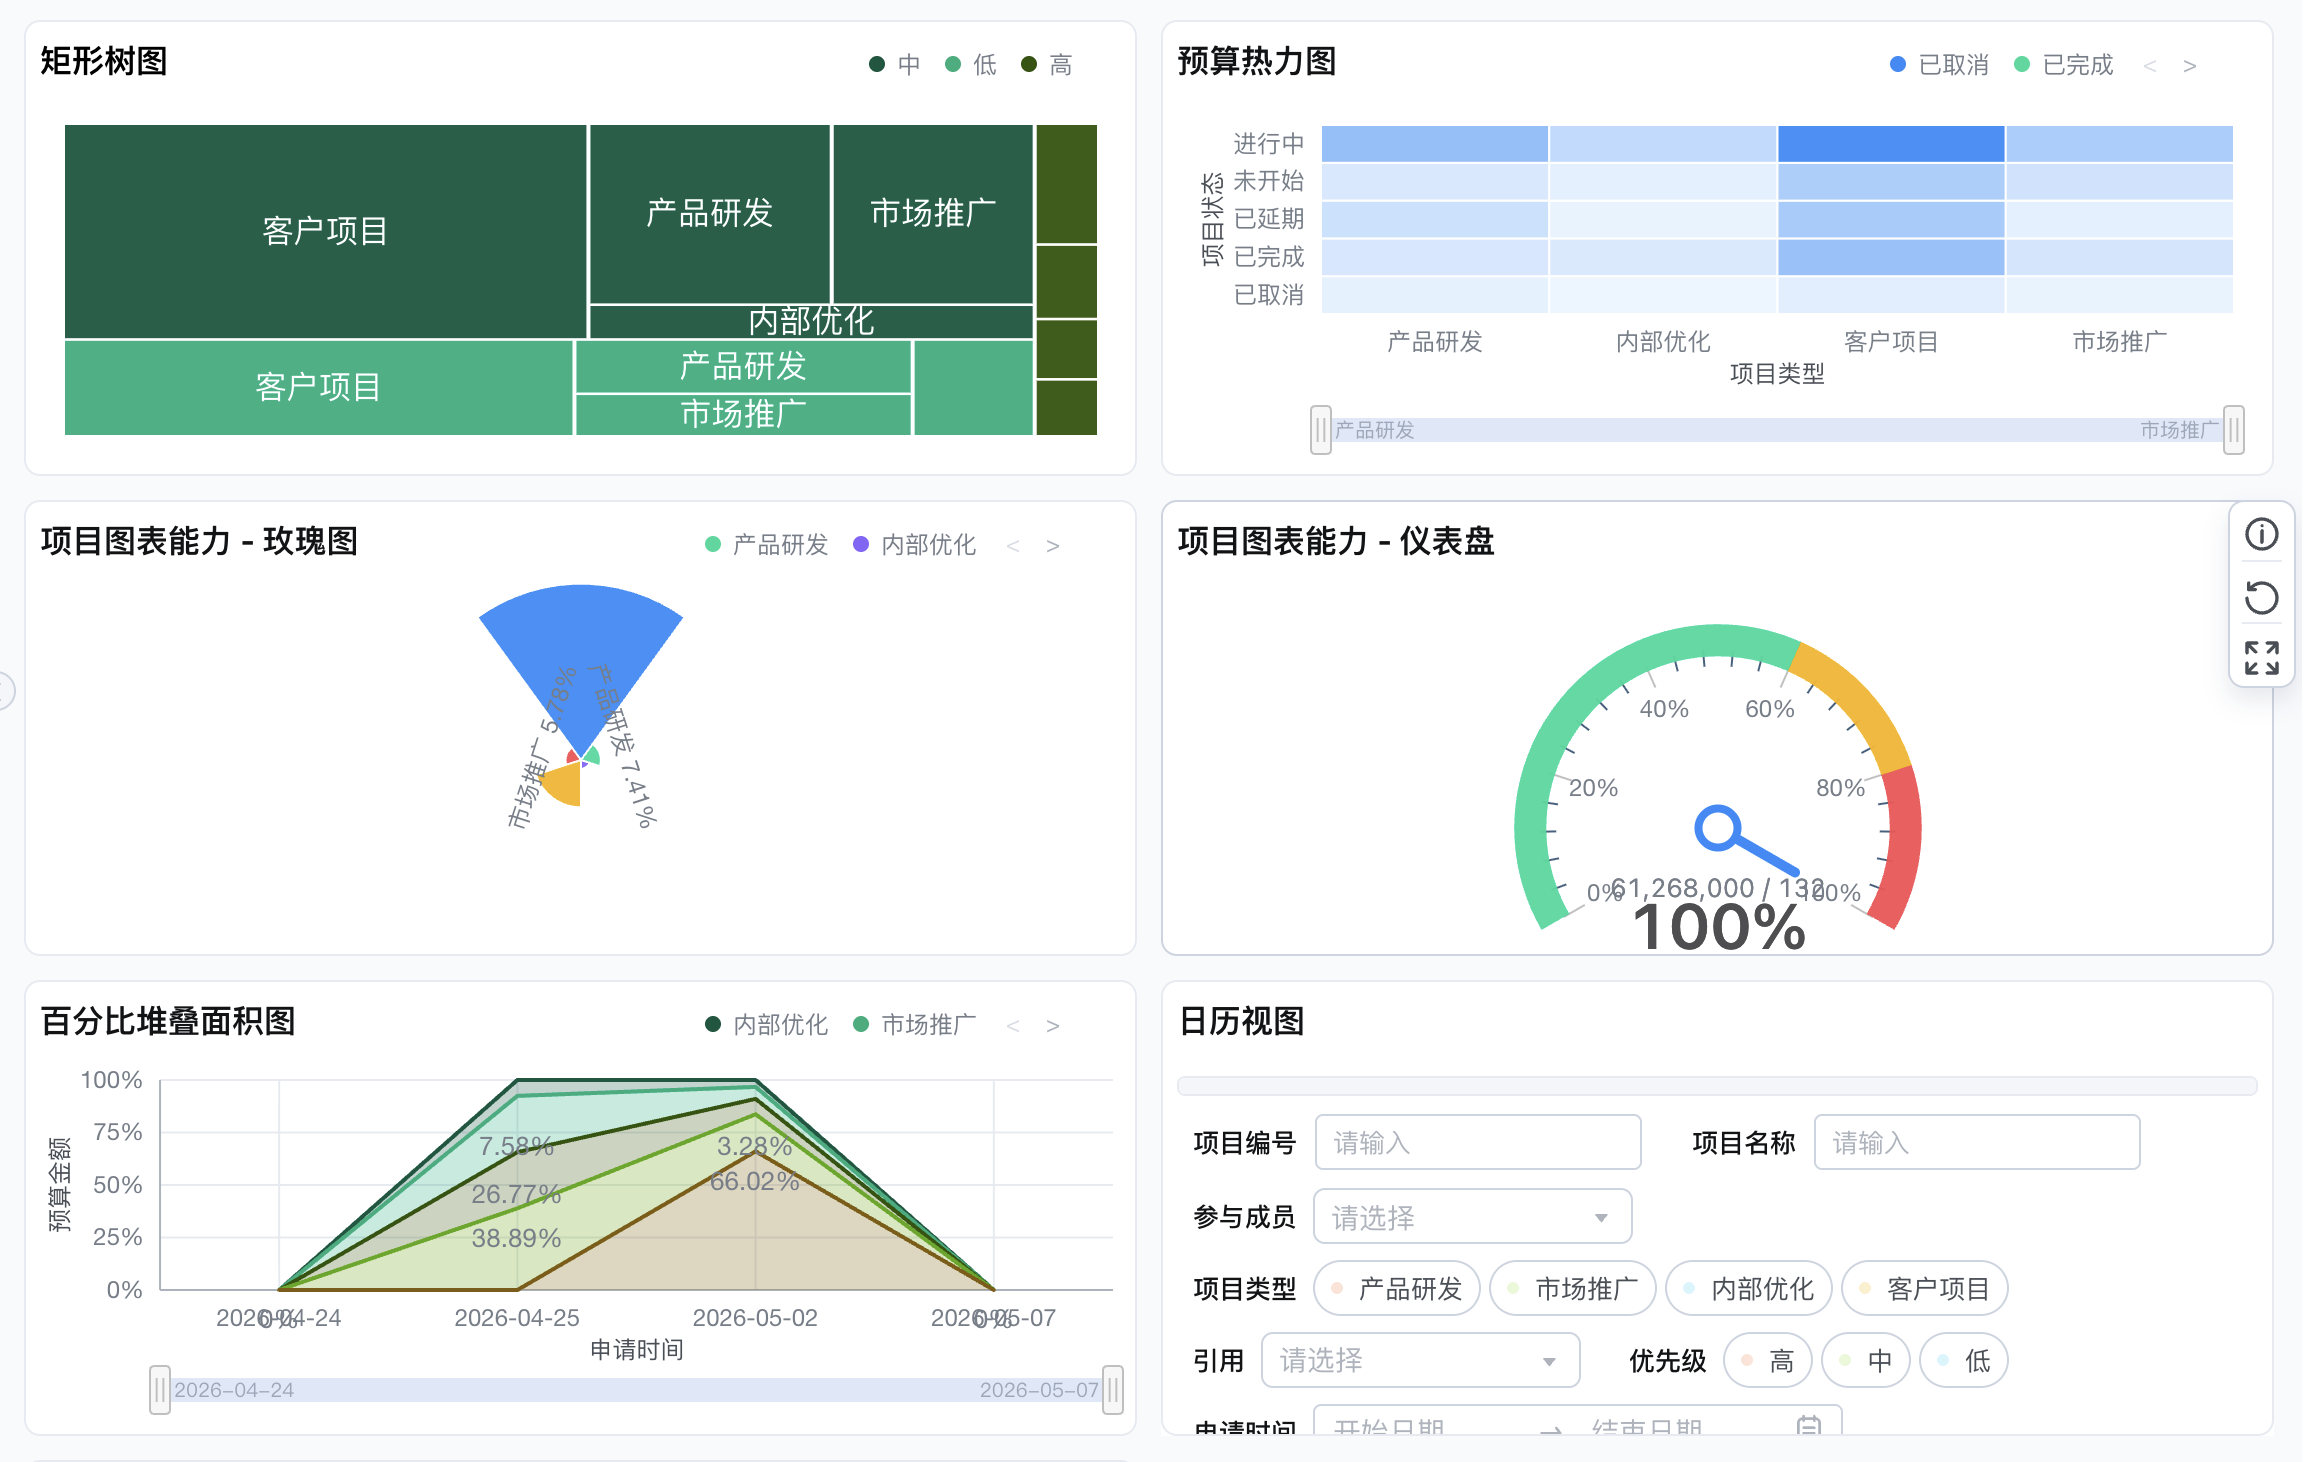The width and height of the screenshot is (2304, 1462).
Task: Next legend page in stacked area chart
Action: coord(1053,1026)
